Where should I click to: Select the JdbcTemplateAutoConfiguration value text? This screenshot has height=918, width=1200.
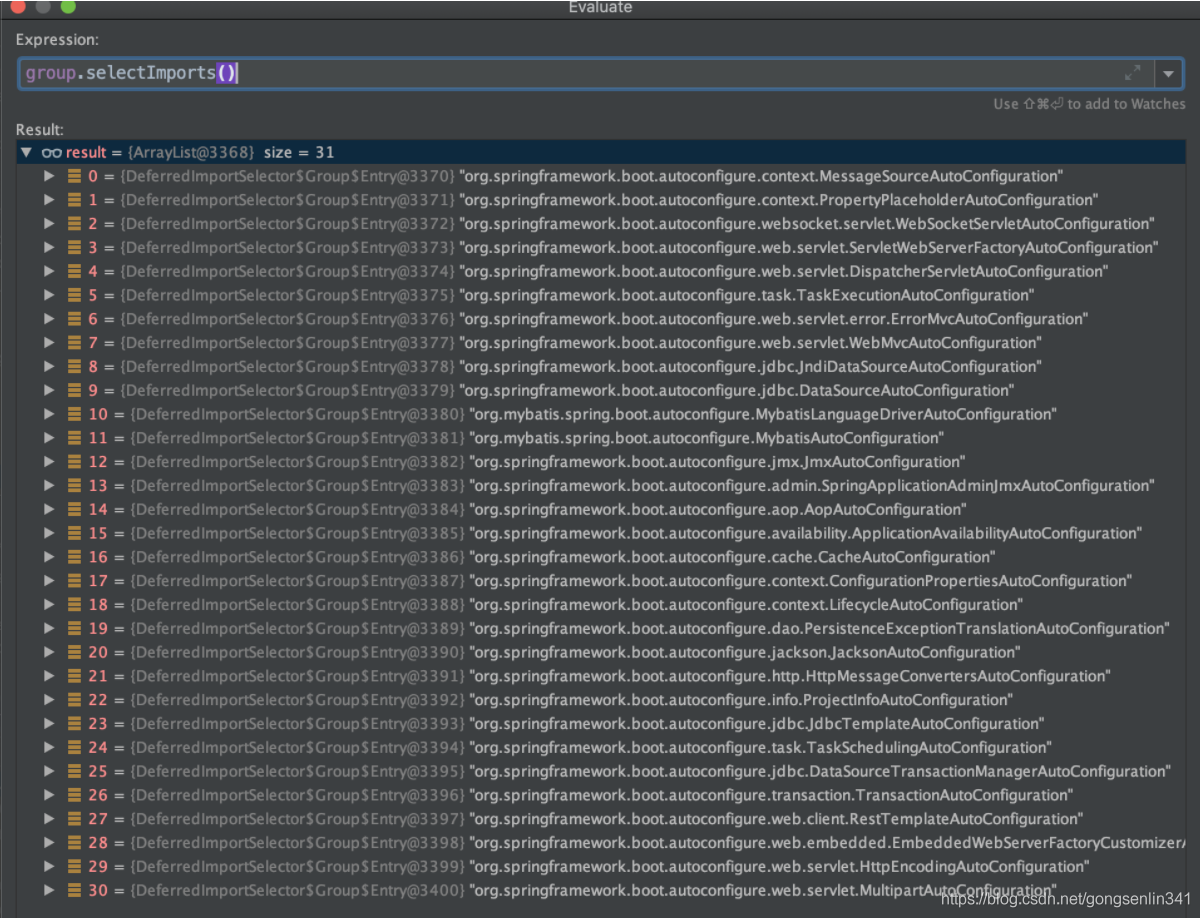coord(757,724)
